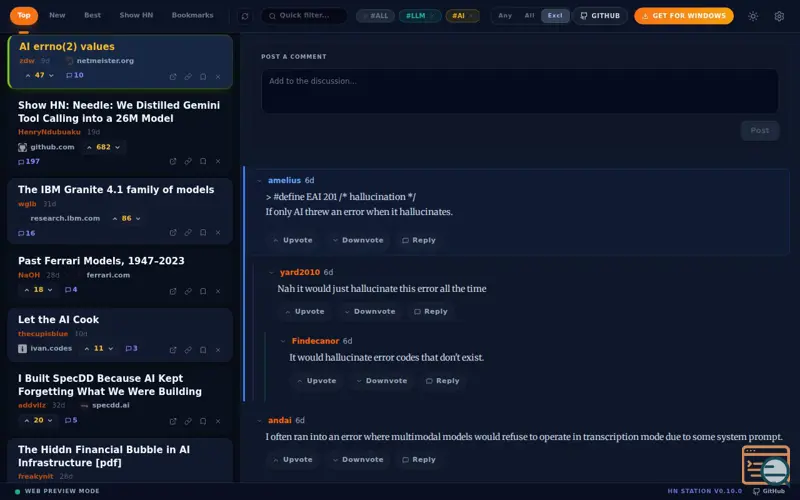800x500 pixels.
Task: Toggle the #LLM tag filter
Action: coord(419,16)
